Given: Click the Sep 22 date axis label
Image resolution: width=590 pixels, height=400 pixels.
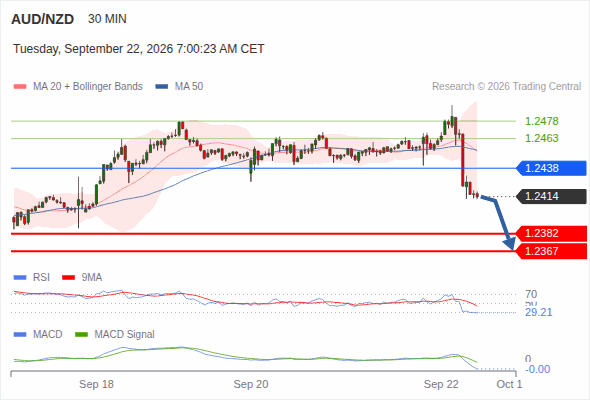Looking at the screenshot, I should pos(441,384).
